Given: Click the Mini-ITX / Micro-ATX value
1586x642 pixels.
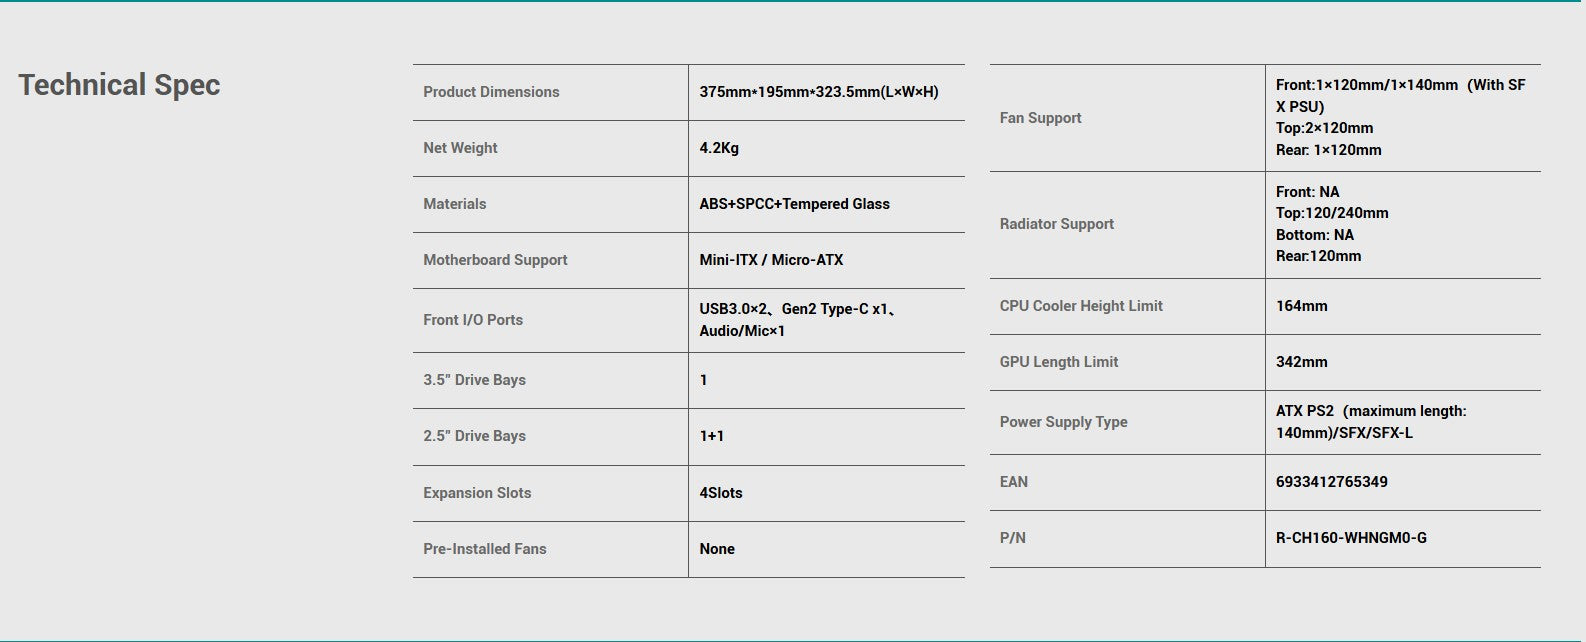Looking at the screenshot, I should click(771, 260).
